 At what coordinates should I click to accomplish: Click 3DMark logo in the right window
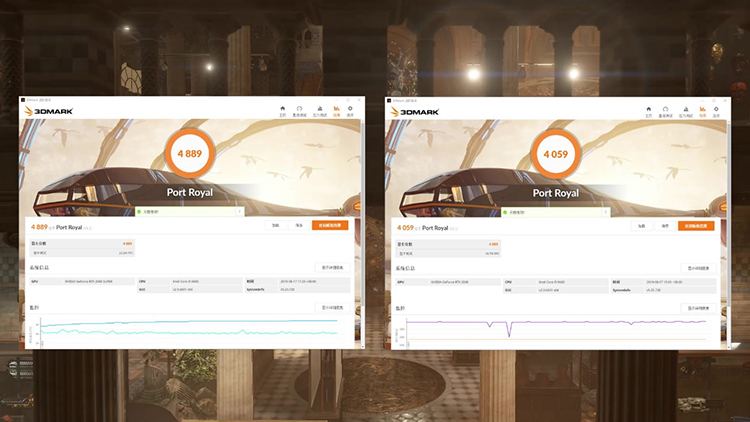(x=414, y=112)
